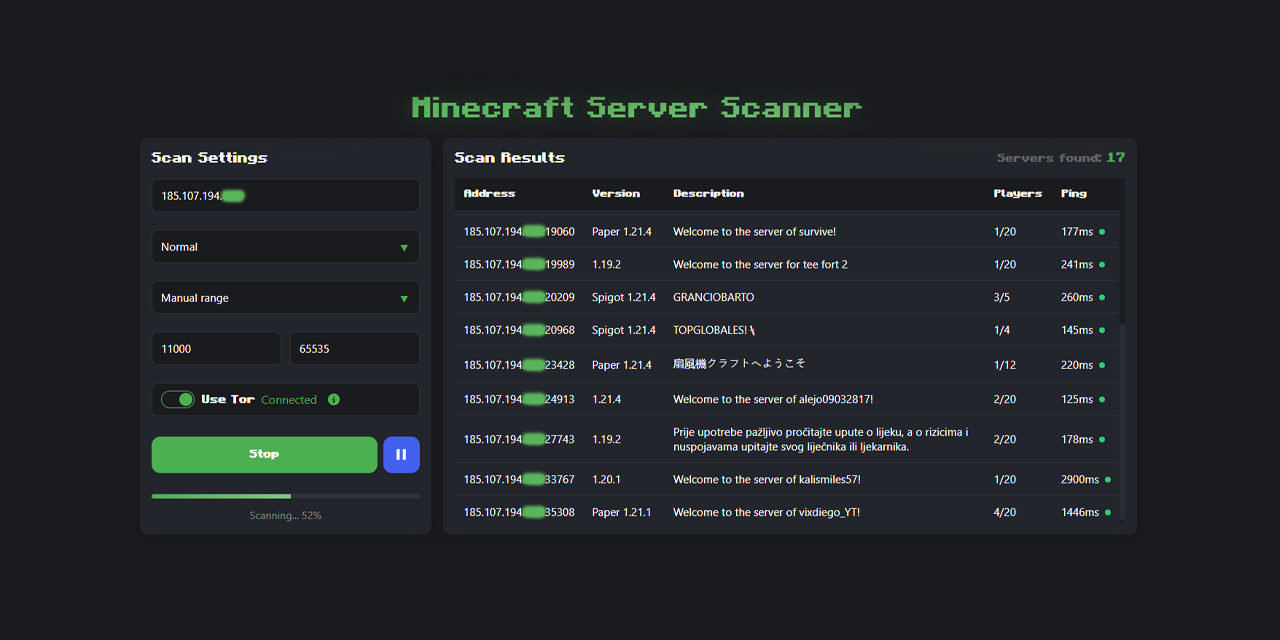
Task: Click the 11000 start port field
Action: tap(216, 348)
